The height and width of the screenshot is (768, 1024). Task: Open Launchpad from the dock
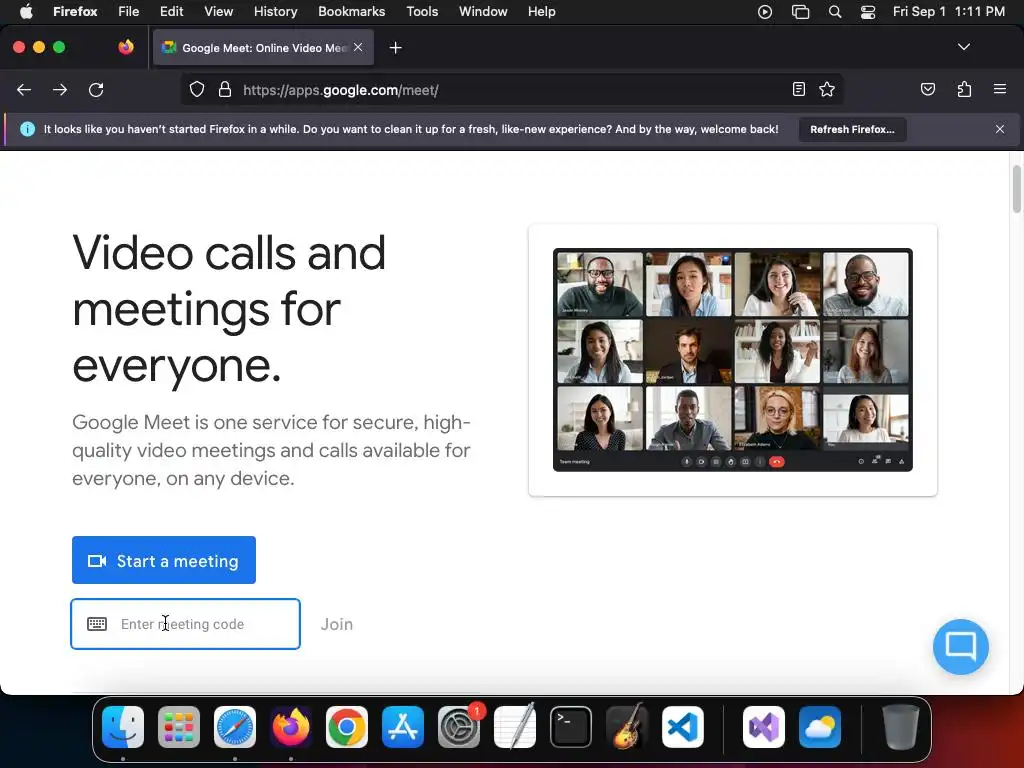point(179,727)
